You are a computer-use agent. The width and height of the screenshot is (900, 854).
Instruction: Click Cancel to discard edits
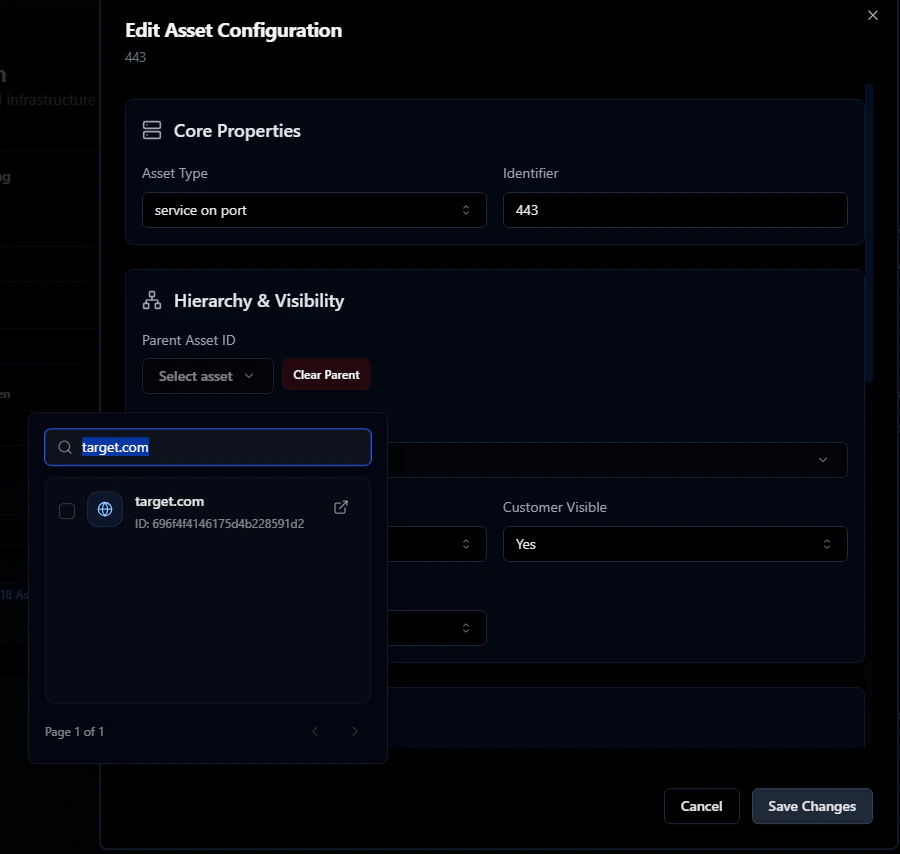click(x=701, y=806)
